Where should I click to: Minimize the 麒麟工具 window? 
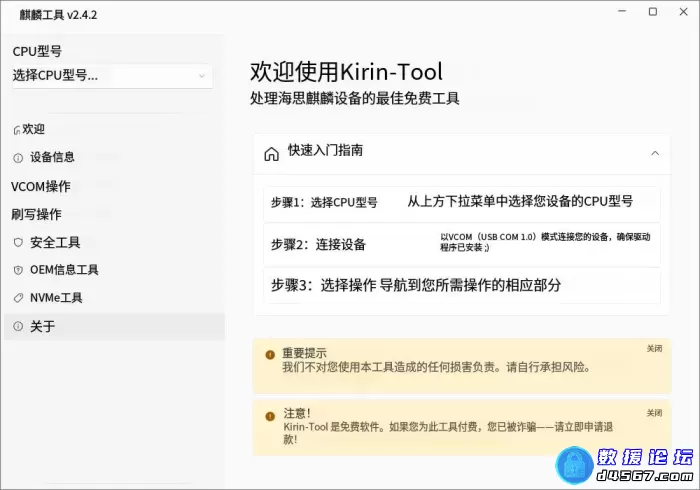tap(622, 12)
